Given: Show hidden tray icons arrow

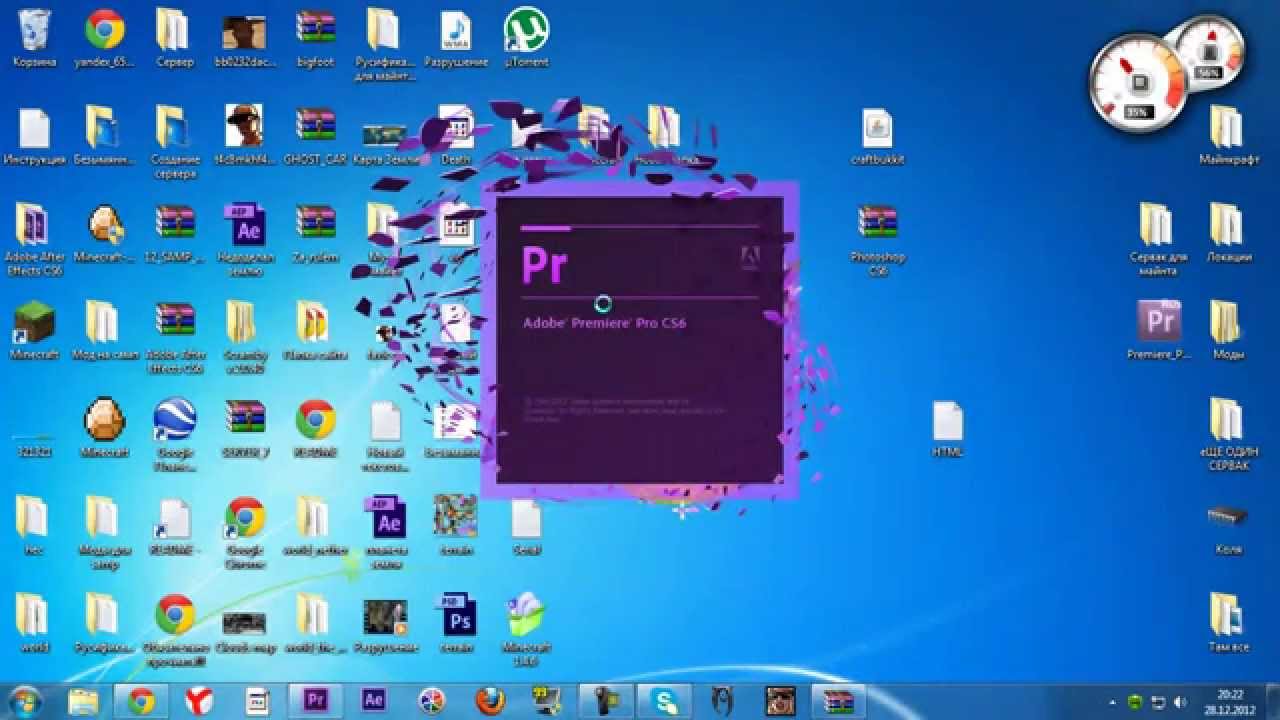Looking at the screenshot, I should pos(1114,702).
